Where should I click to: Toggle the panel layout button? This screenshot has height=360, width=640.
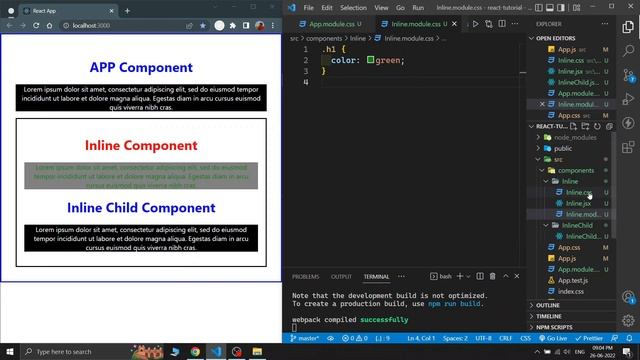550,7
